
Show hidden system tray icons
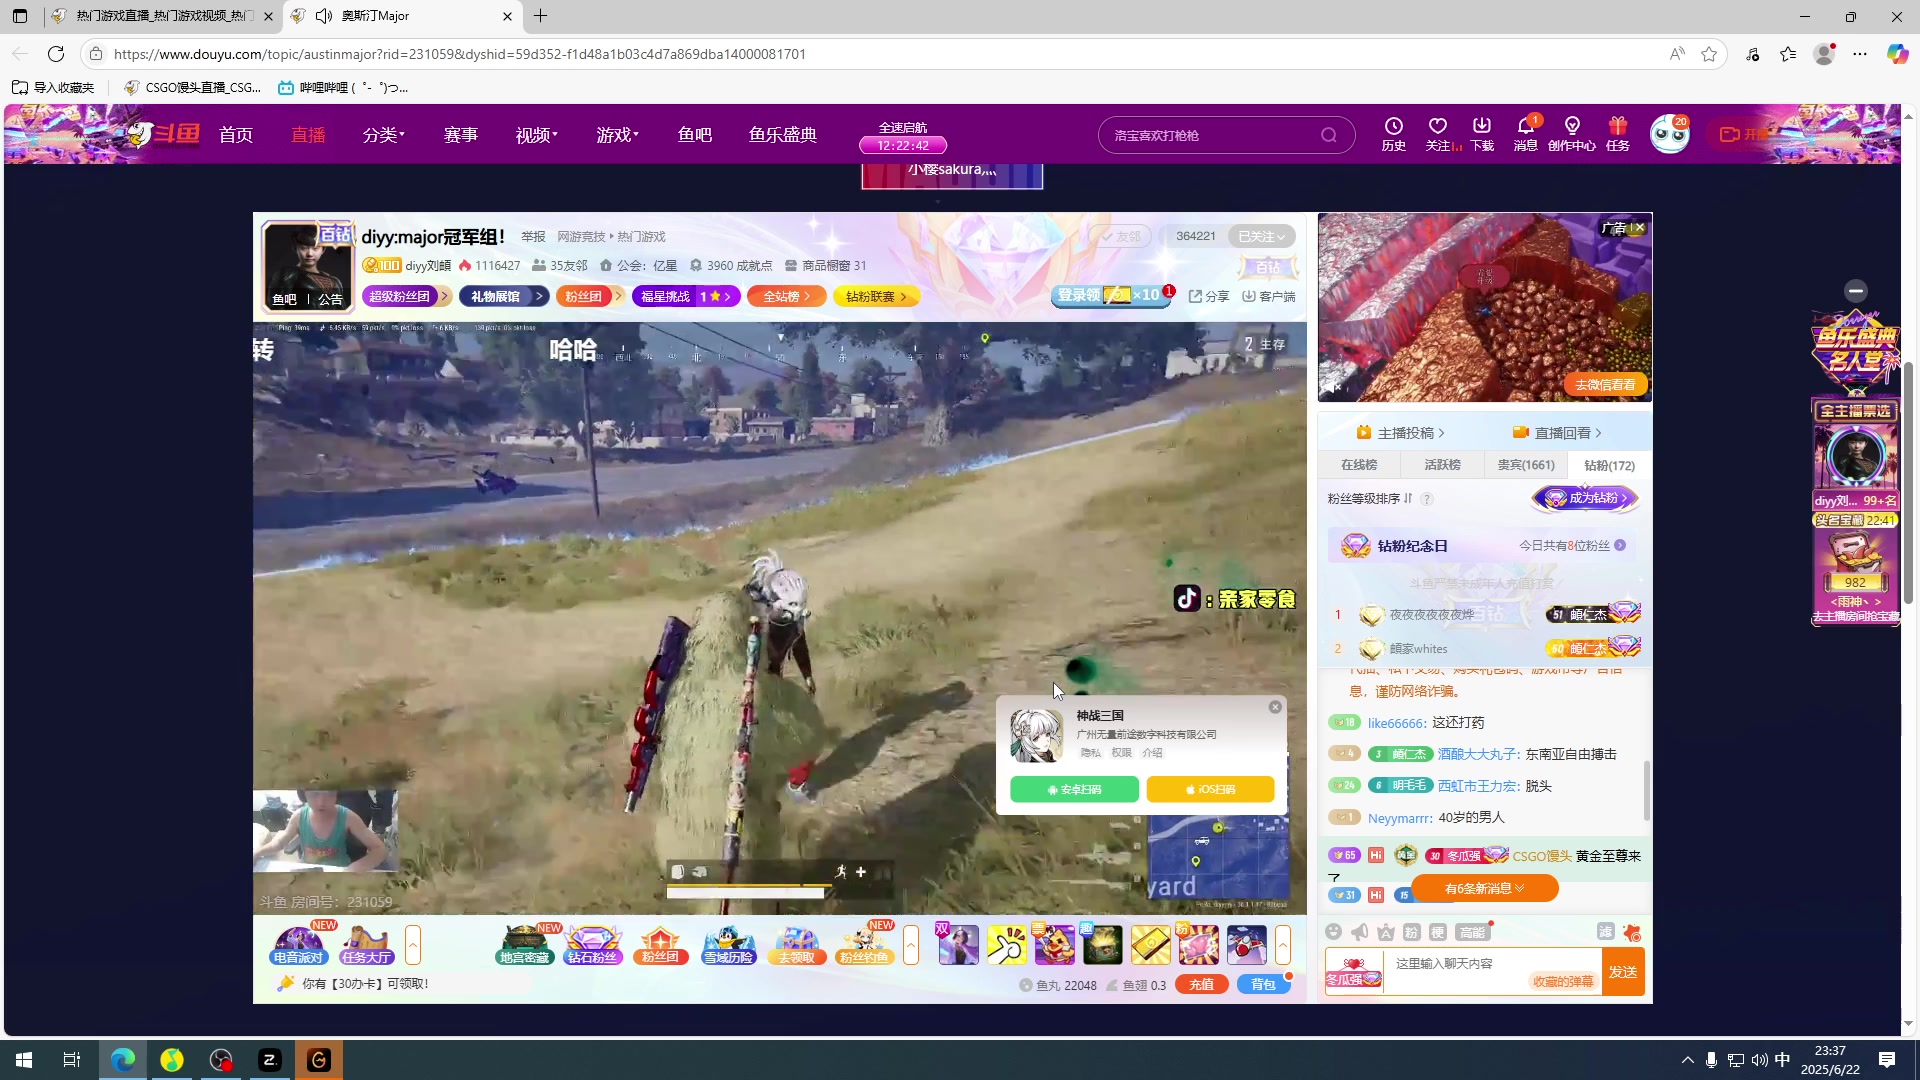pyautogui.click(x=1687, y=1060)
